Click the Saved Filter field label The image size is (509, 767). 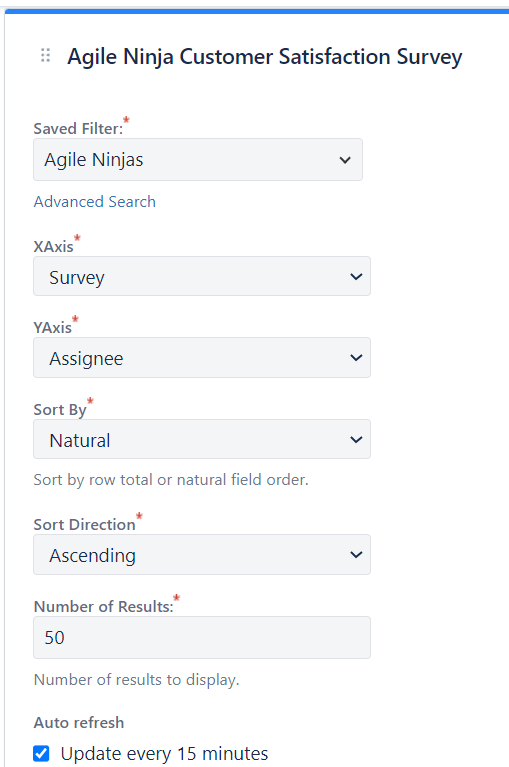tap(78, 129)
